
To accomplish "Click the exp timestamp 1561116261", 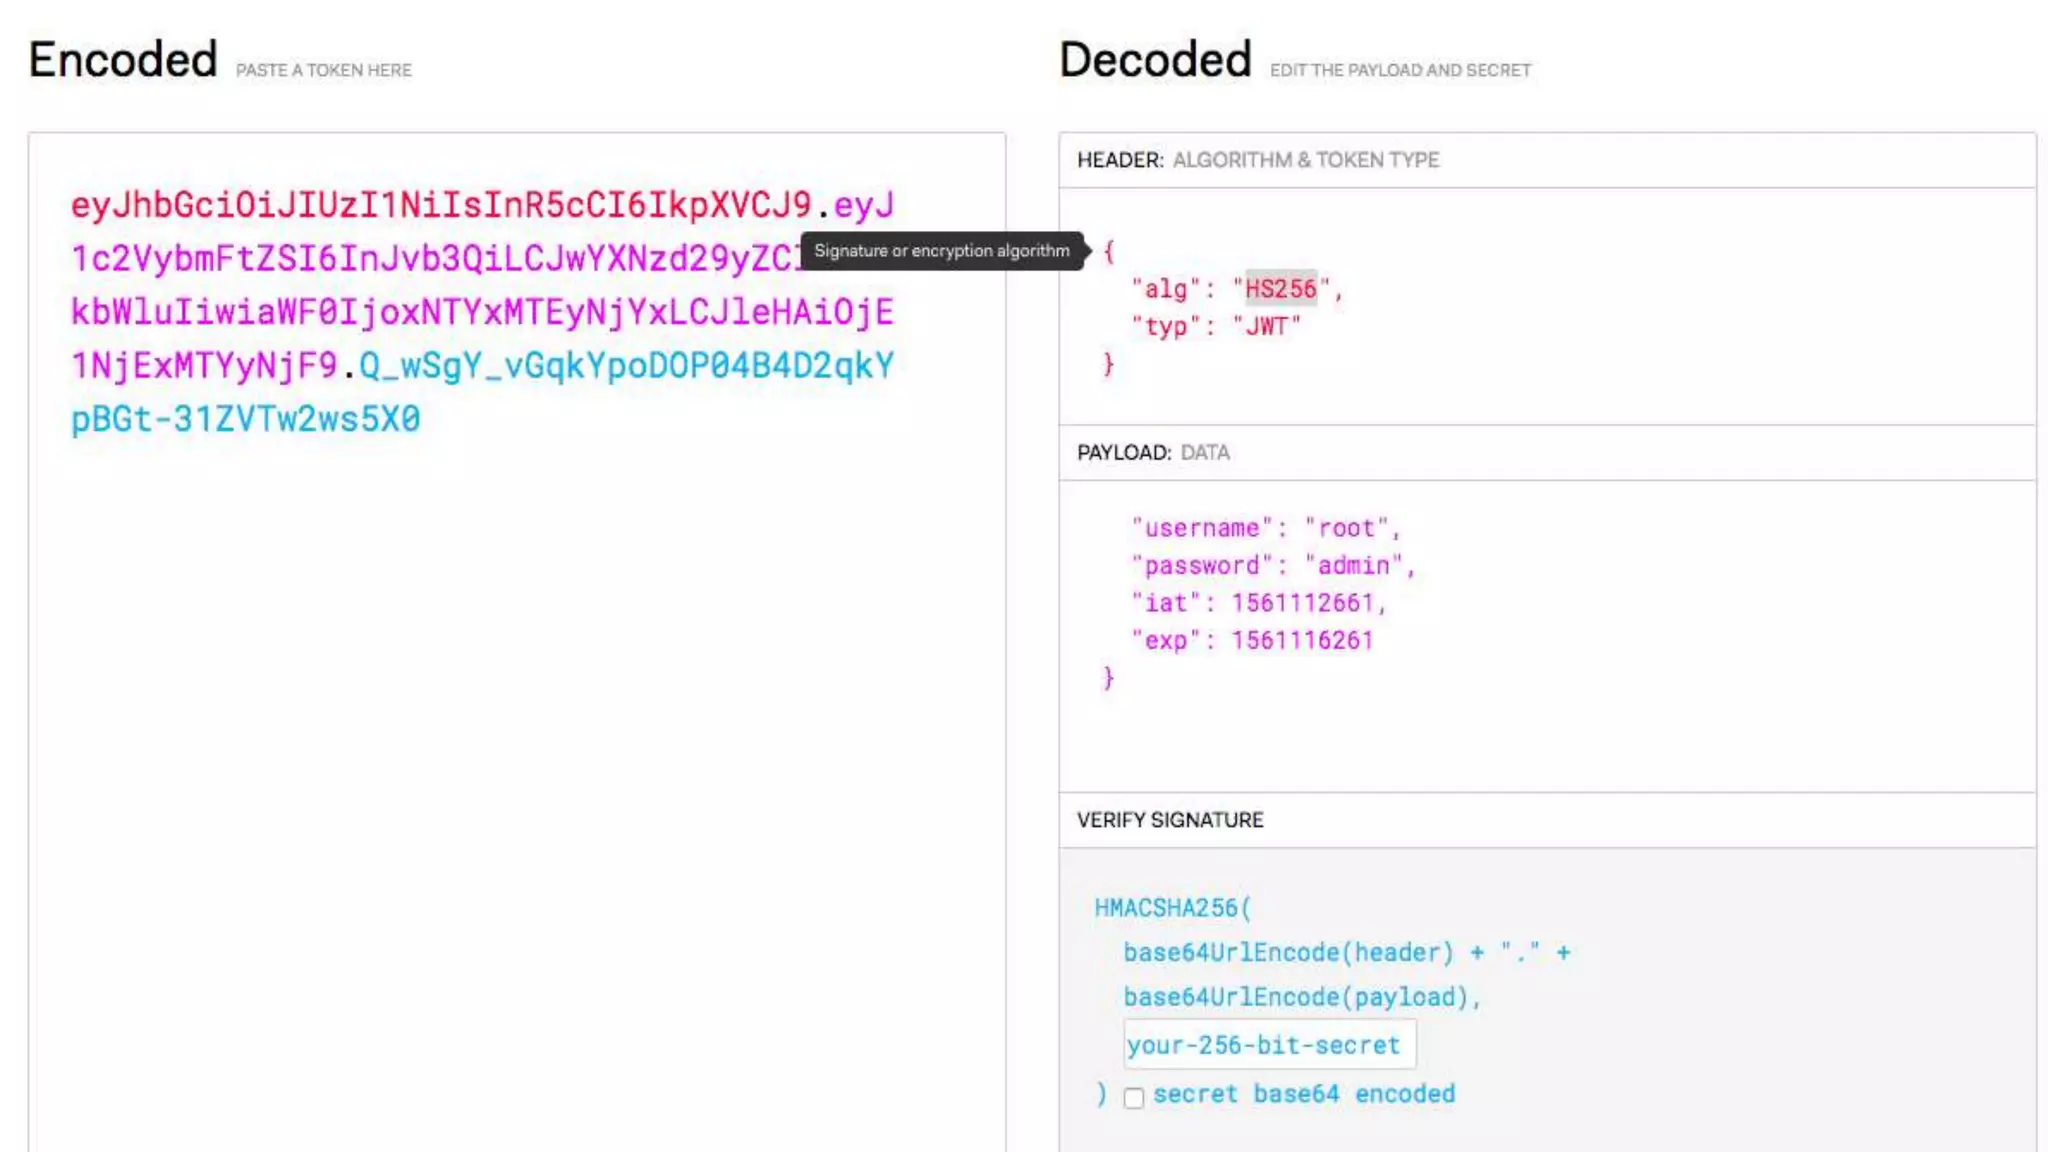I will pyautogui.click(x=1302, y=641).
